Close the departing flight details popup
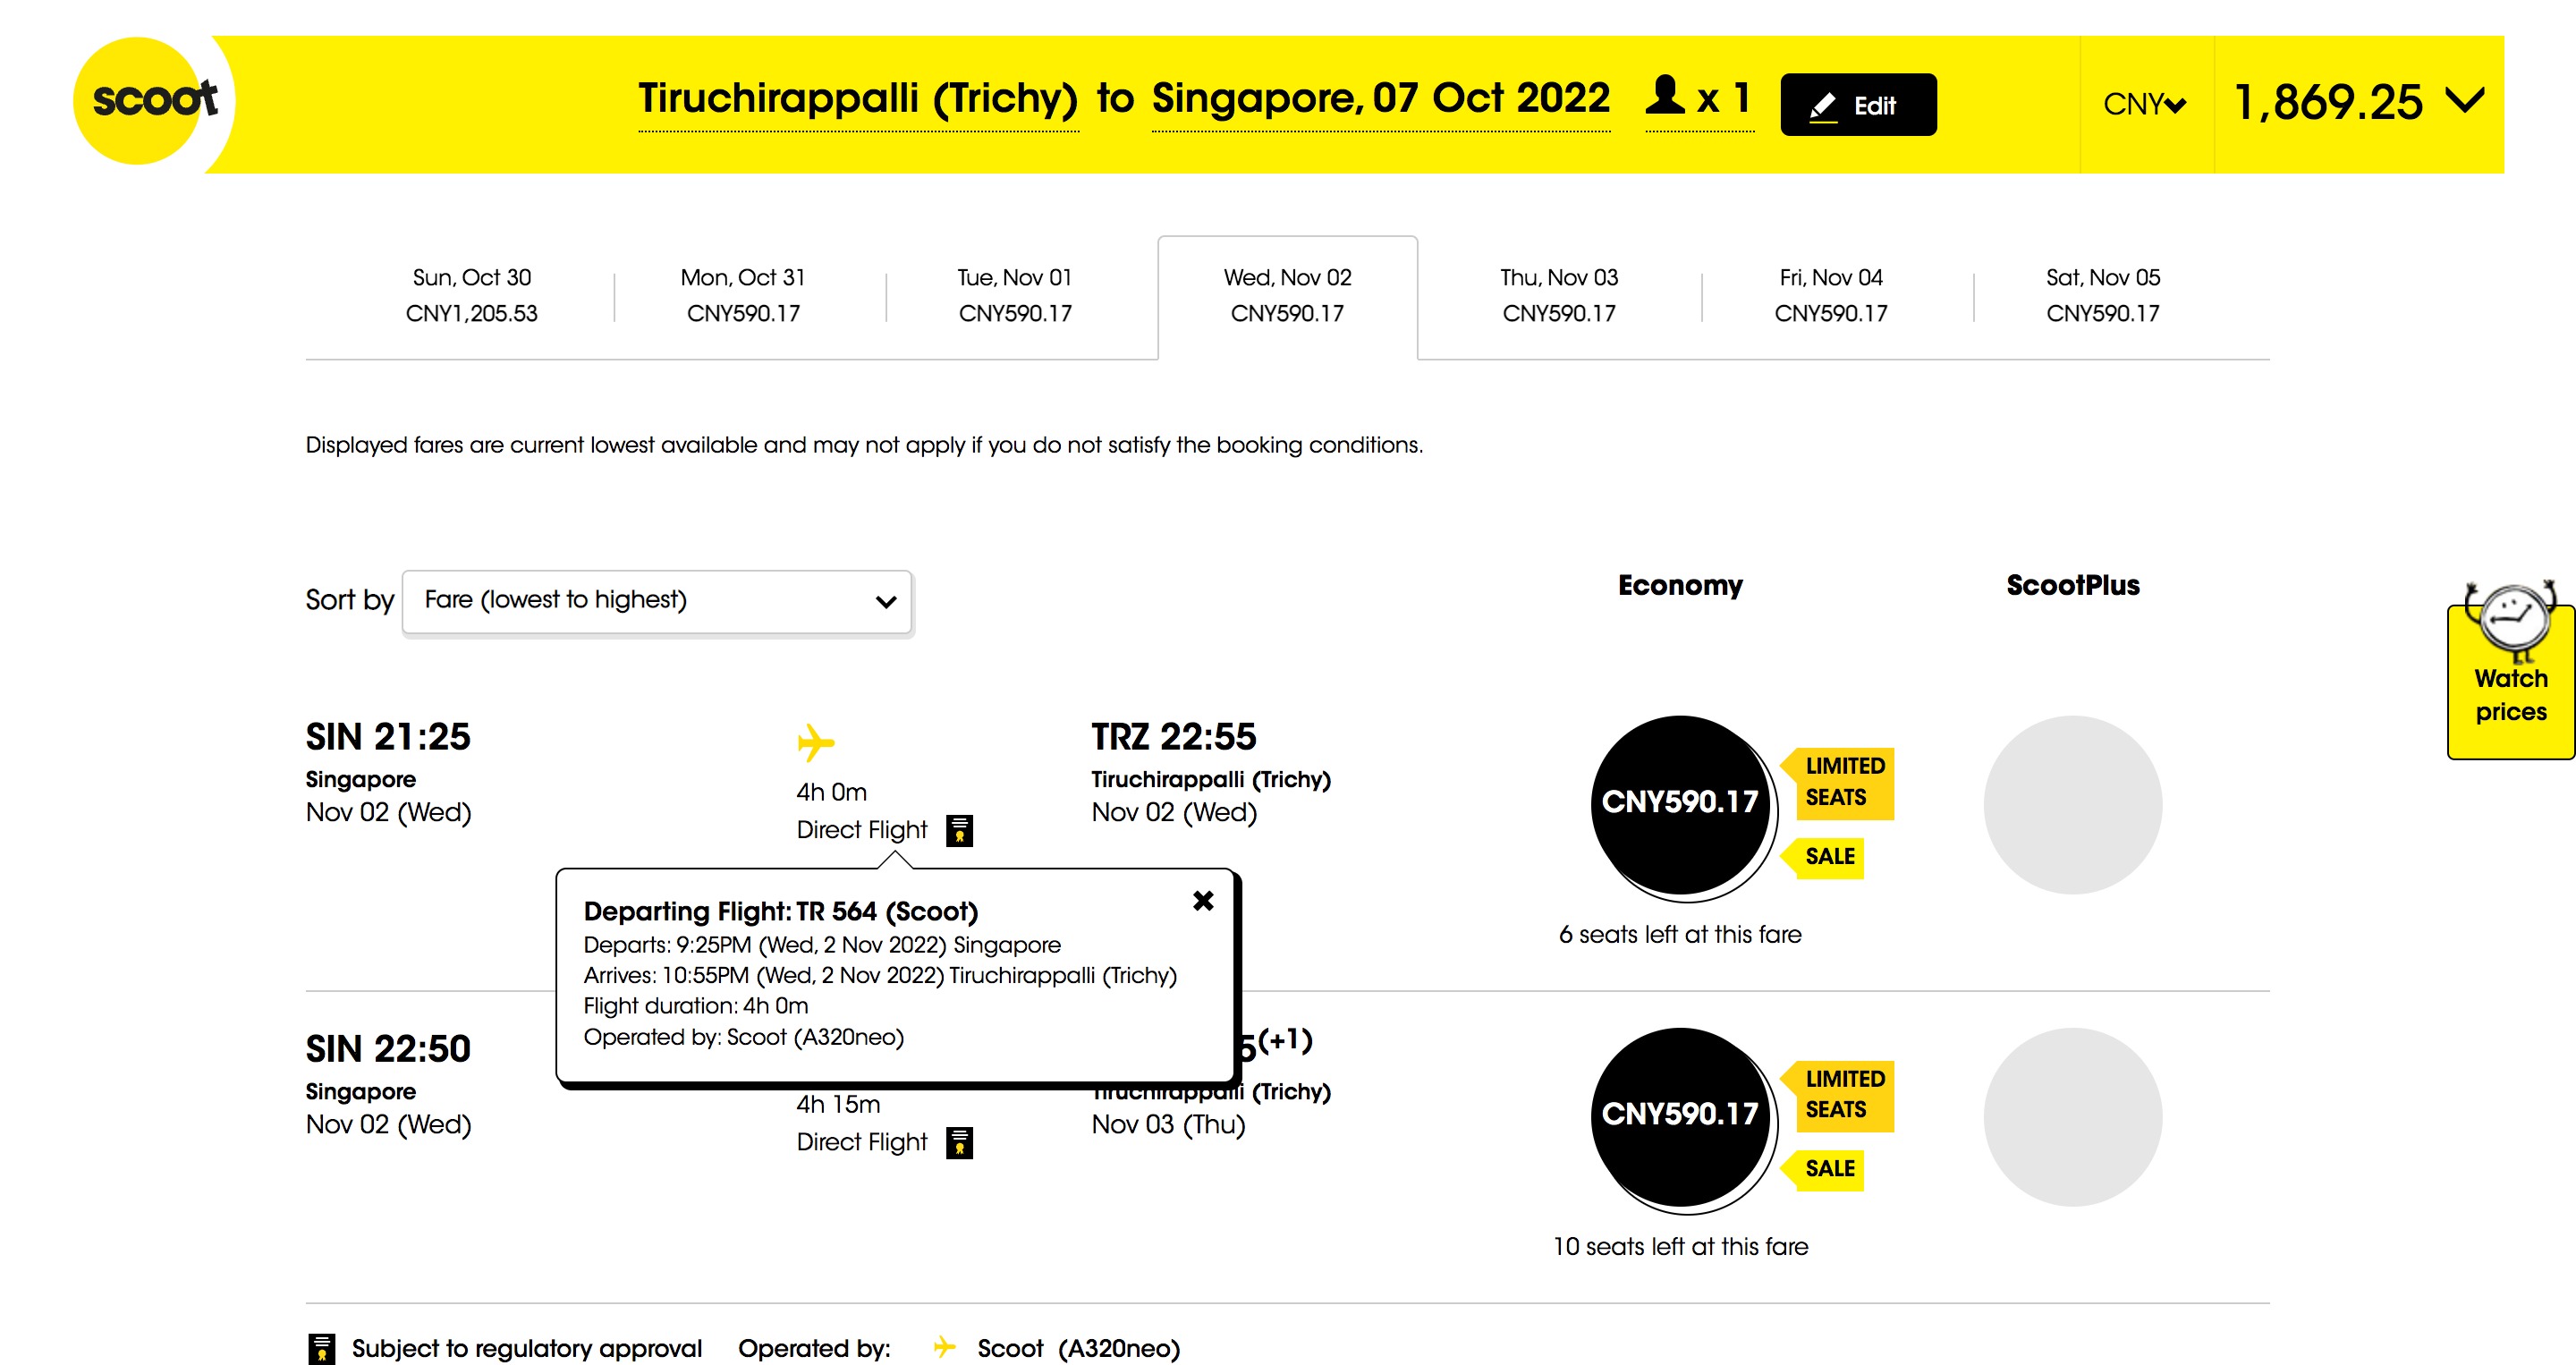This screenshot has width=2576, height=1365. (1203, 900)
